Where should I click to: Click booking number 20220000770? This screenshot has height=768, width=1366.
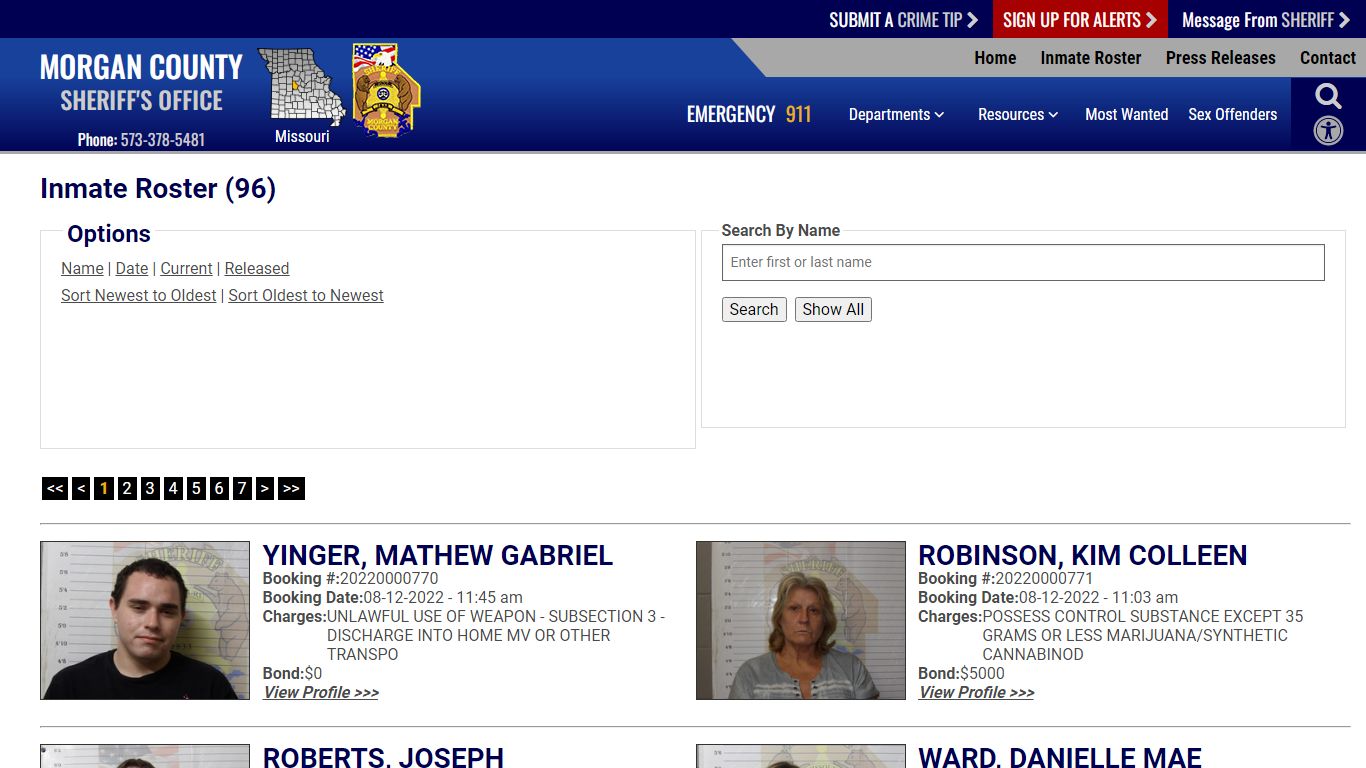point(389,578)
